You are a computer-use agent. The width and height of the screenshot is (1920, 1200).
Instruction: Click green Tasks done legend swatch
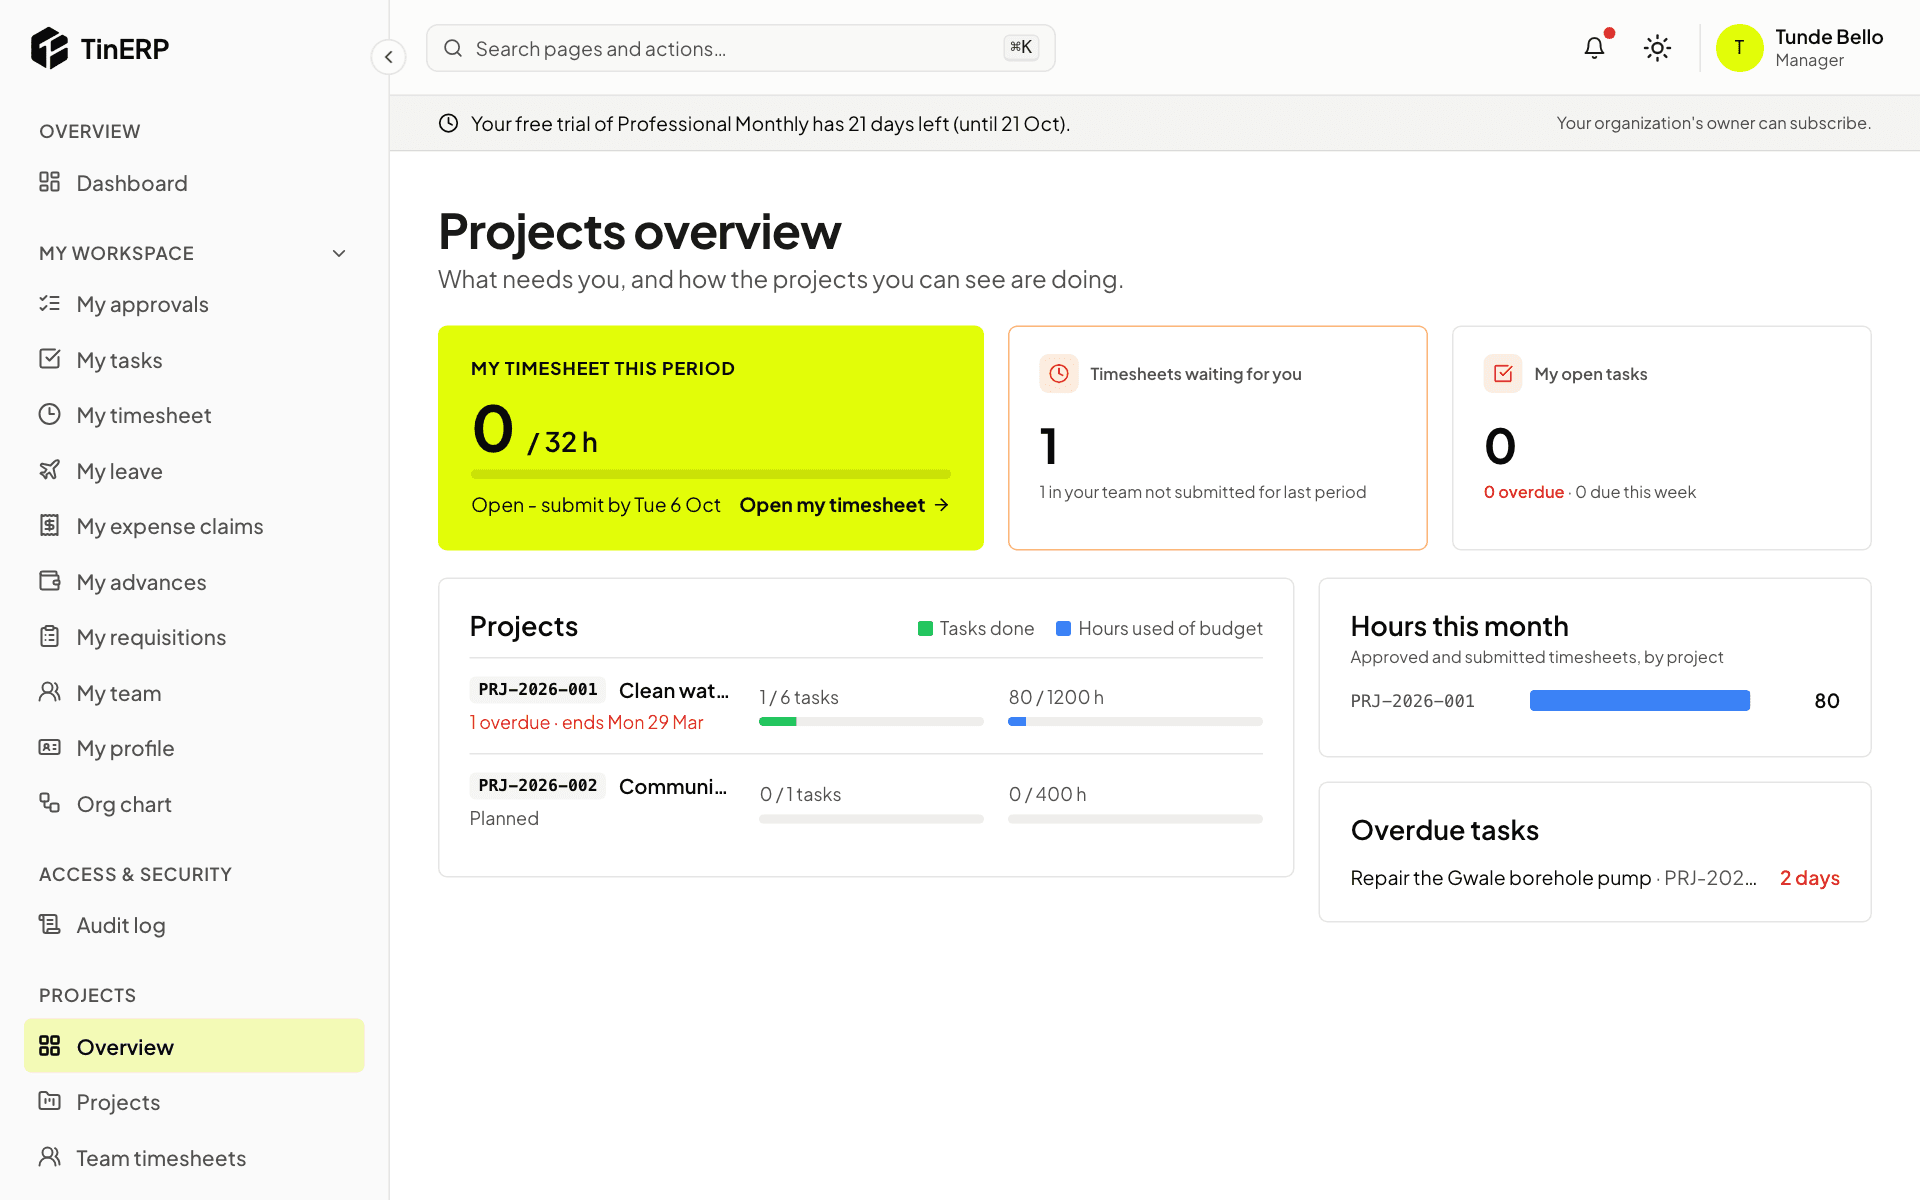pyautogui.click(x=925, y=629)
